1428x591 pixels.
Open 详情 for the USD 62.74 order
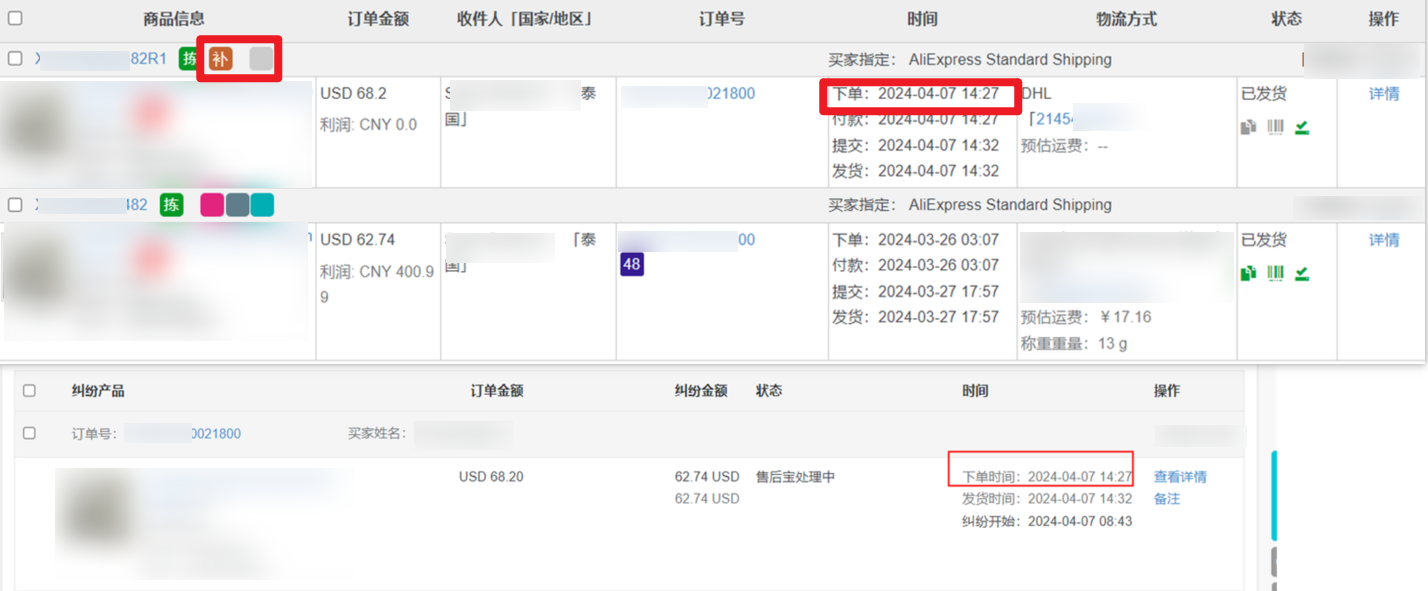(1384, 240)
